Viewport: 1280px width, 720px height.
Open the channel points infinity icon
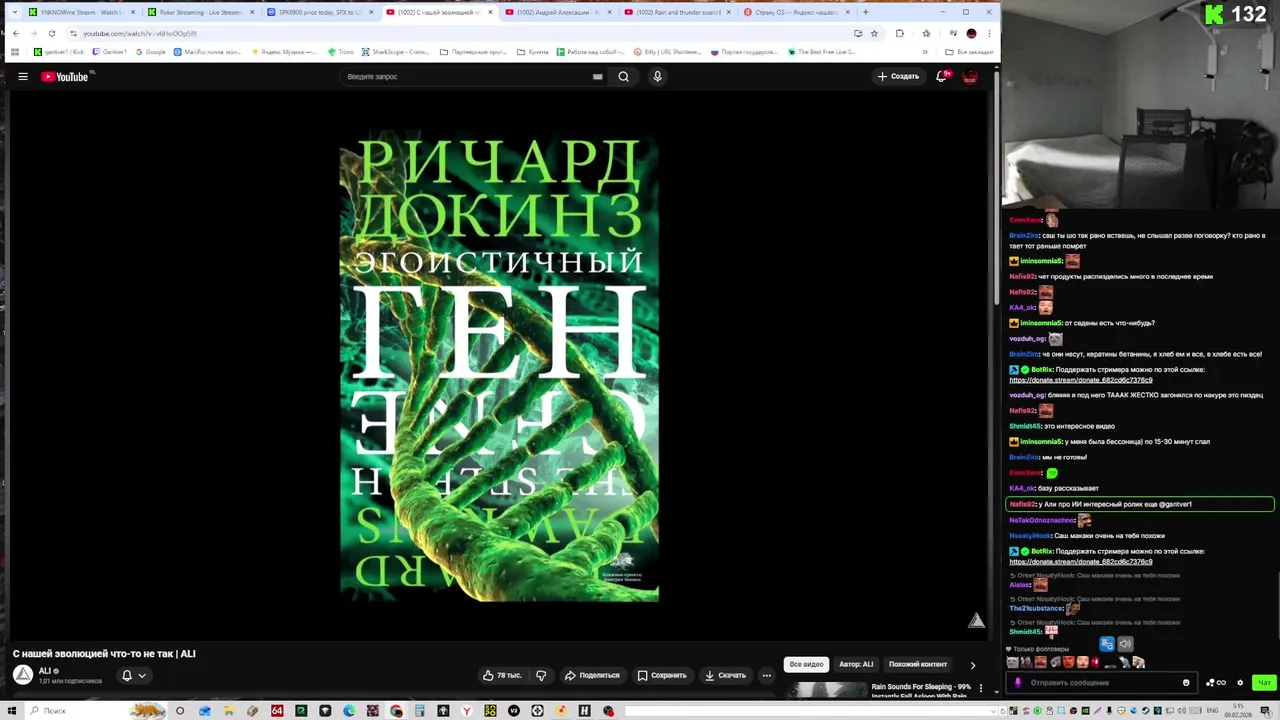(1216, 683)
